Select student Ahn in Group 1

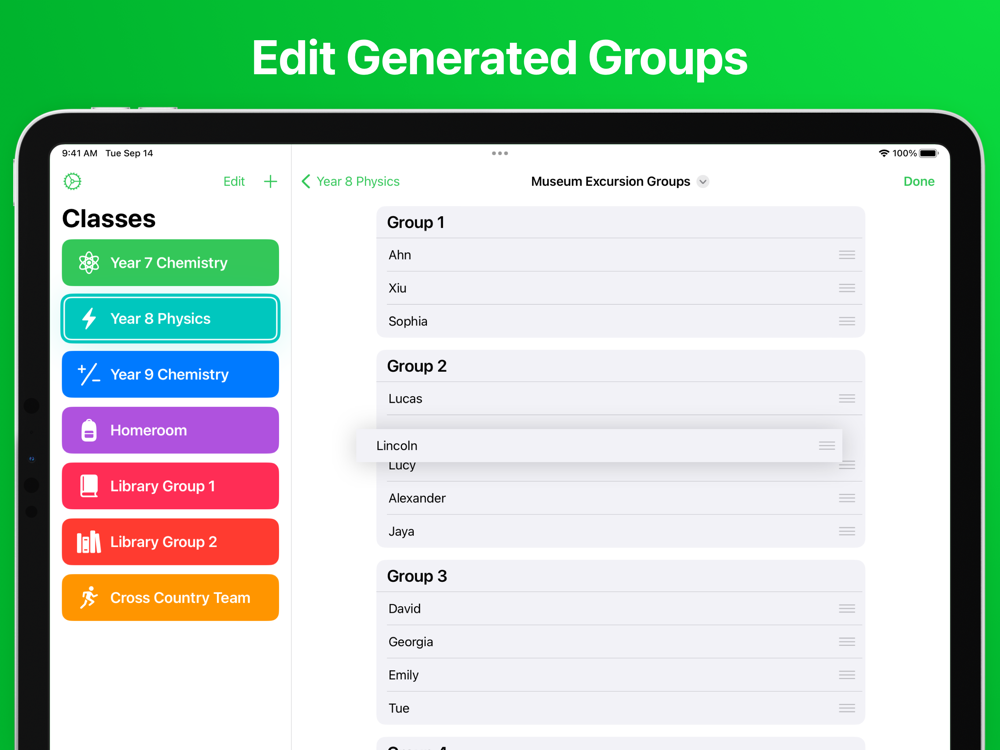[621, 255]
